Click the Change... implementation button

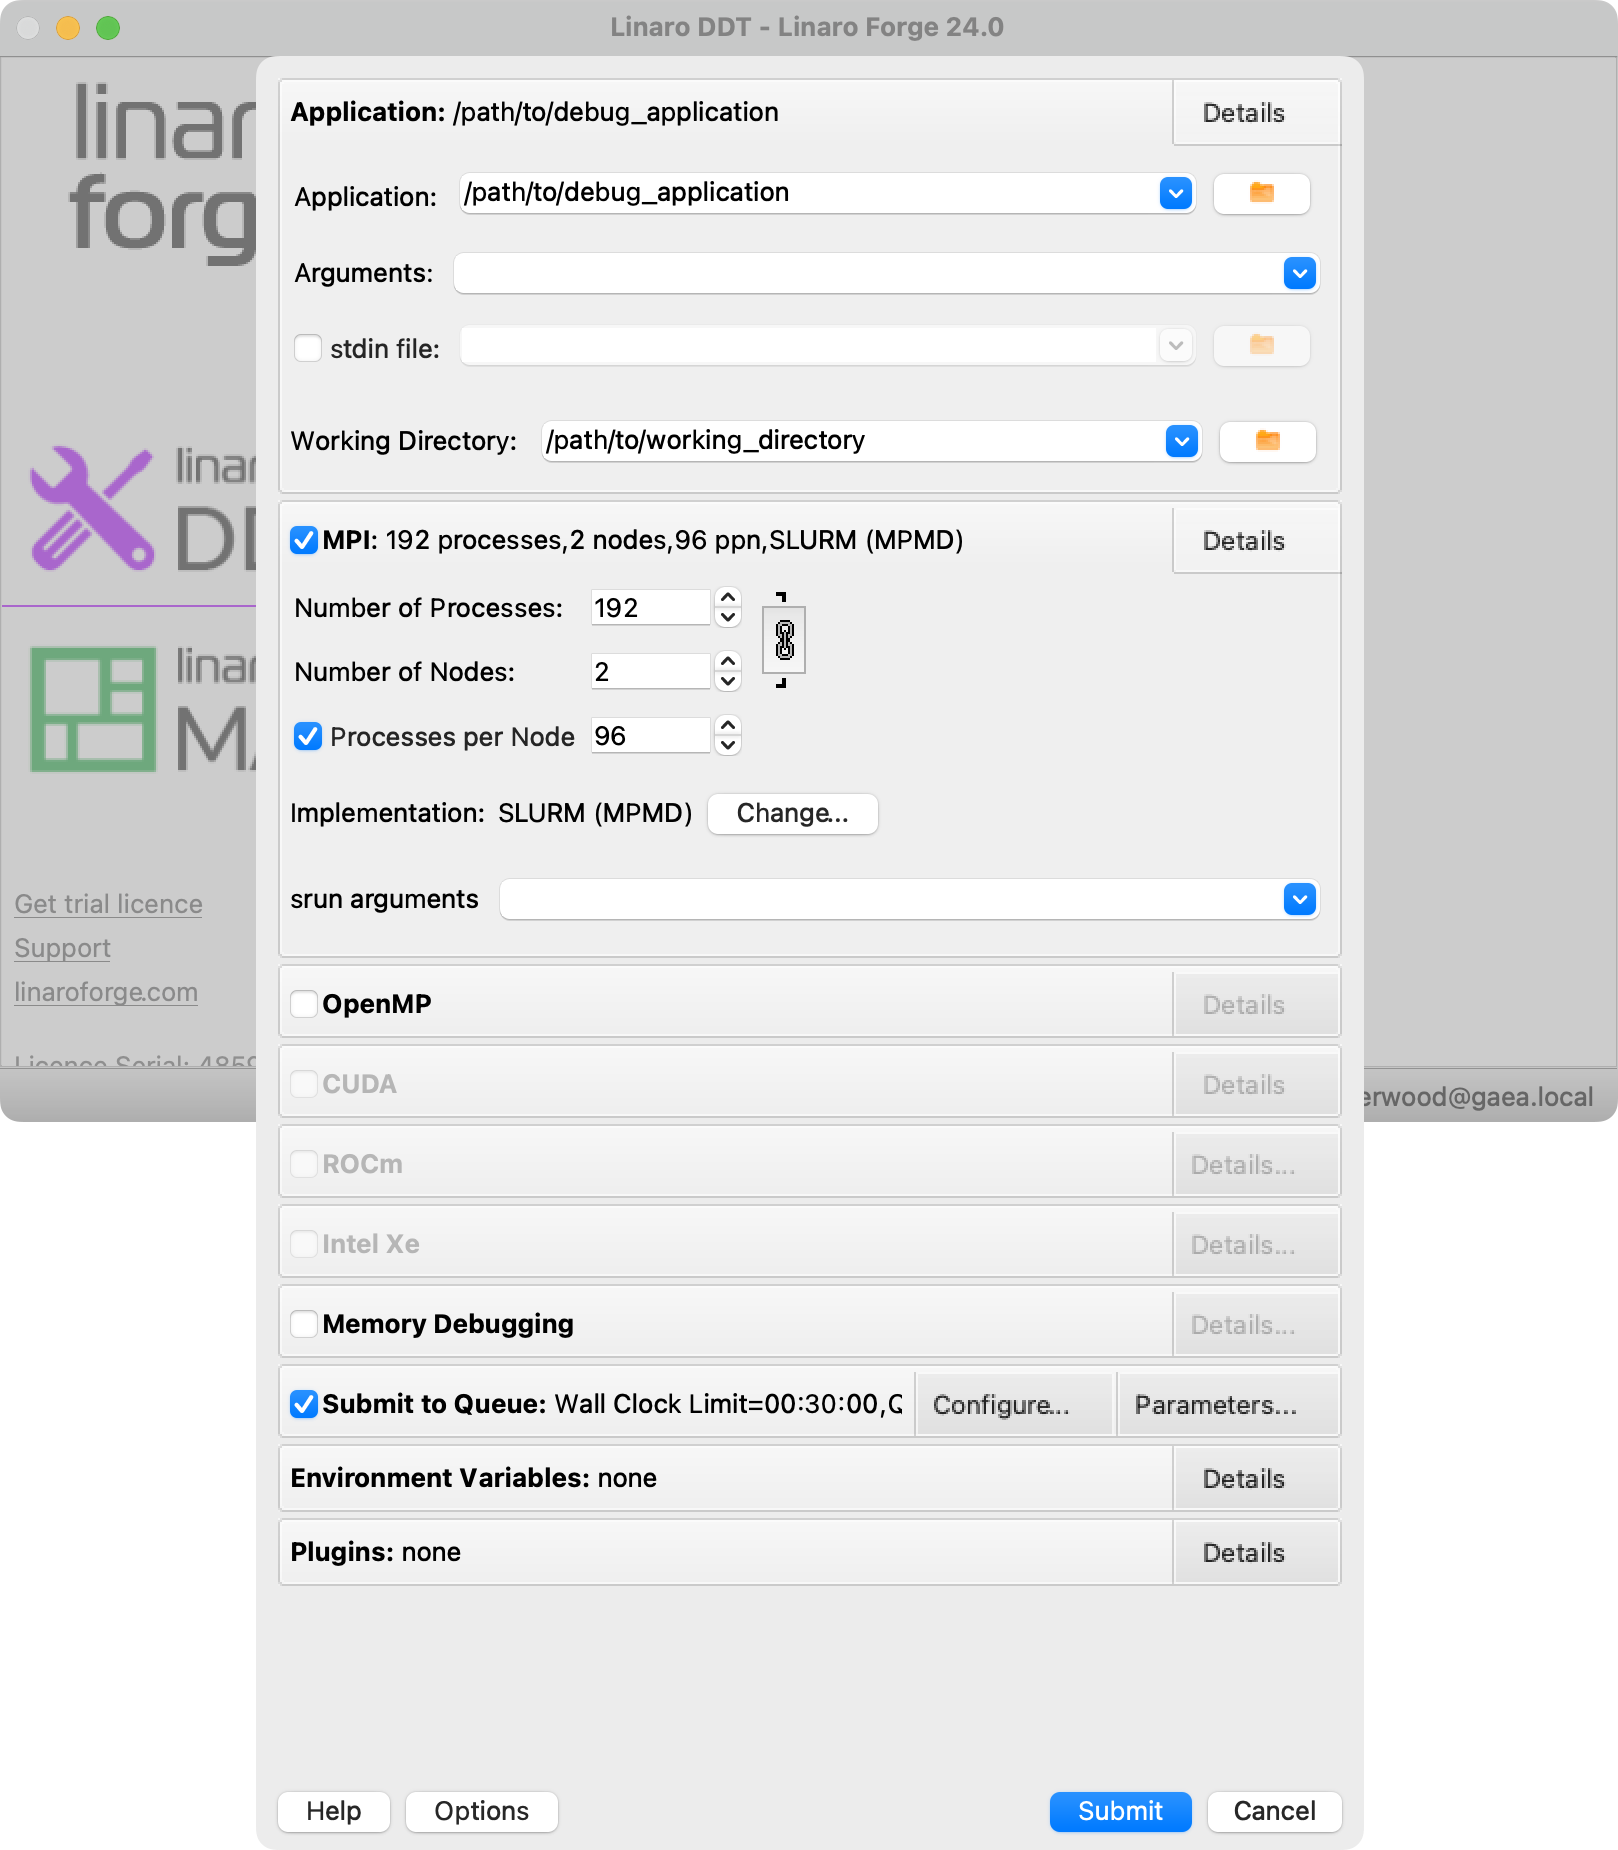792,813
